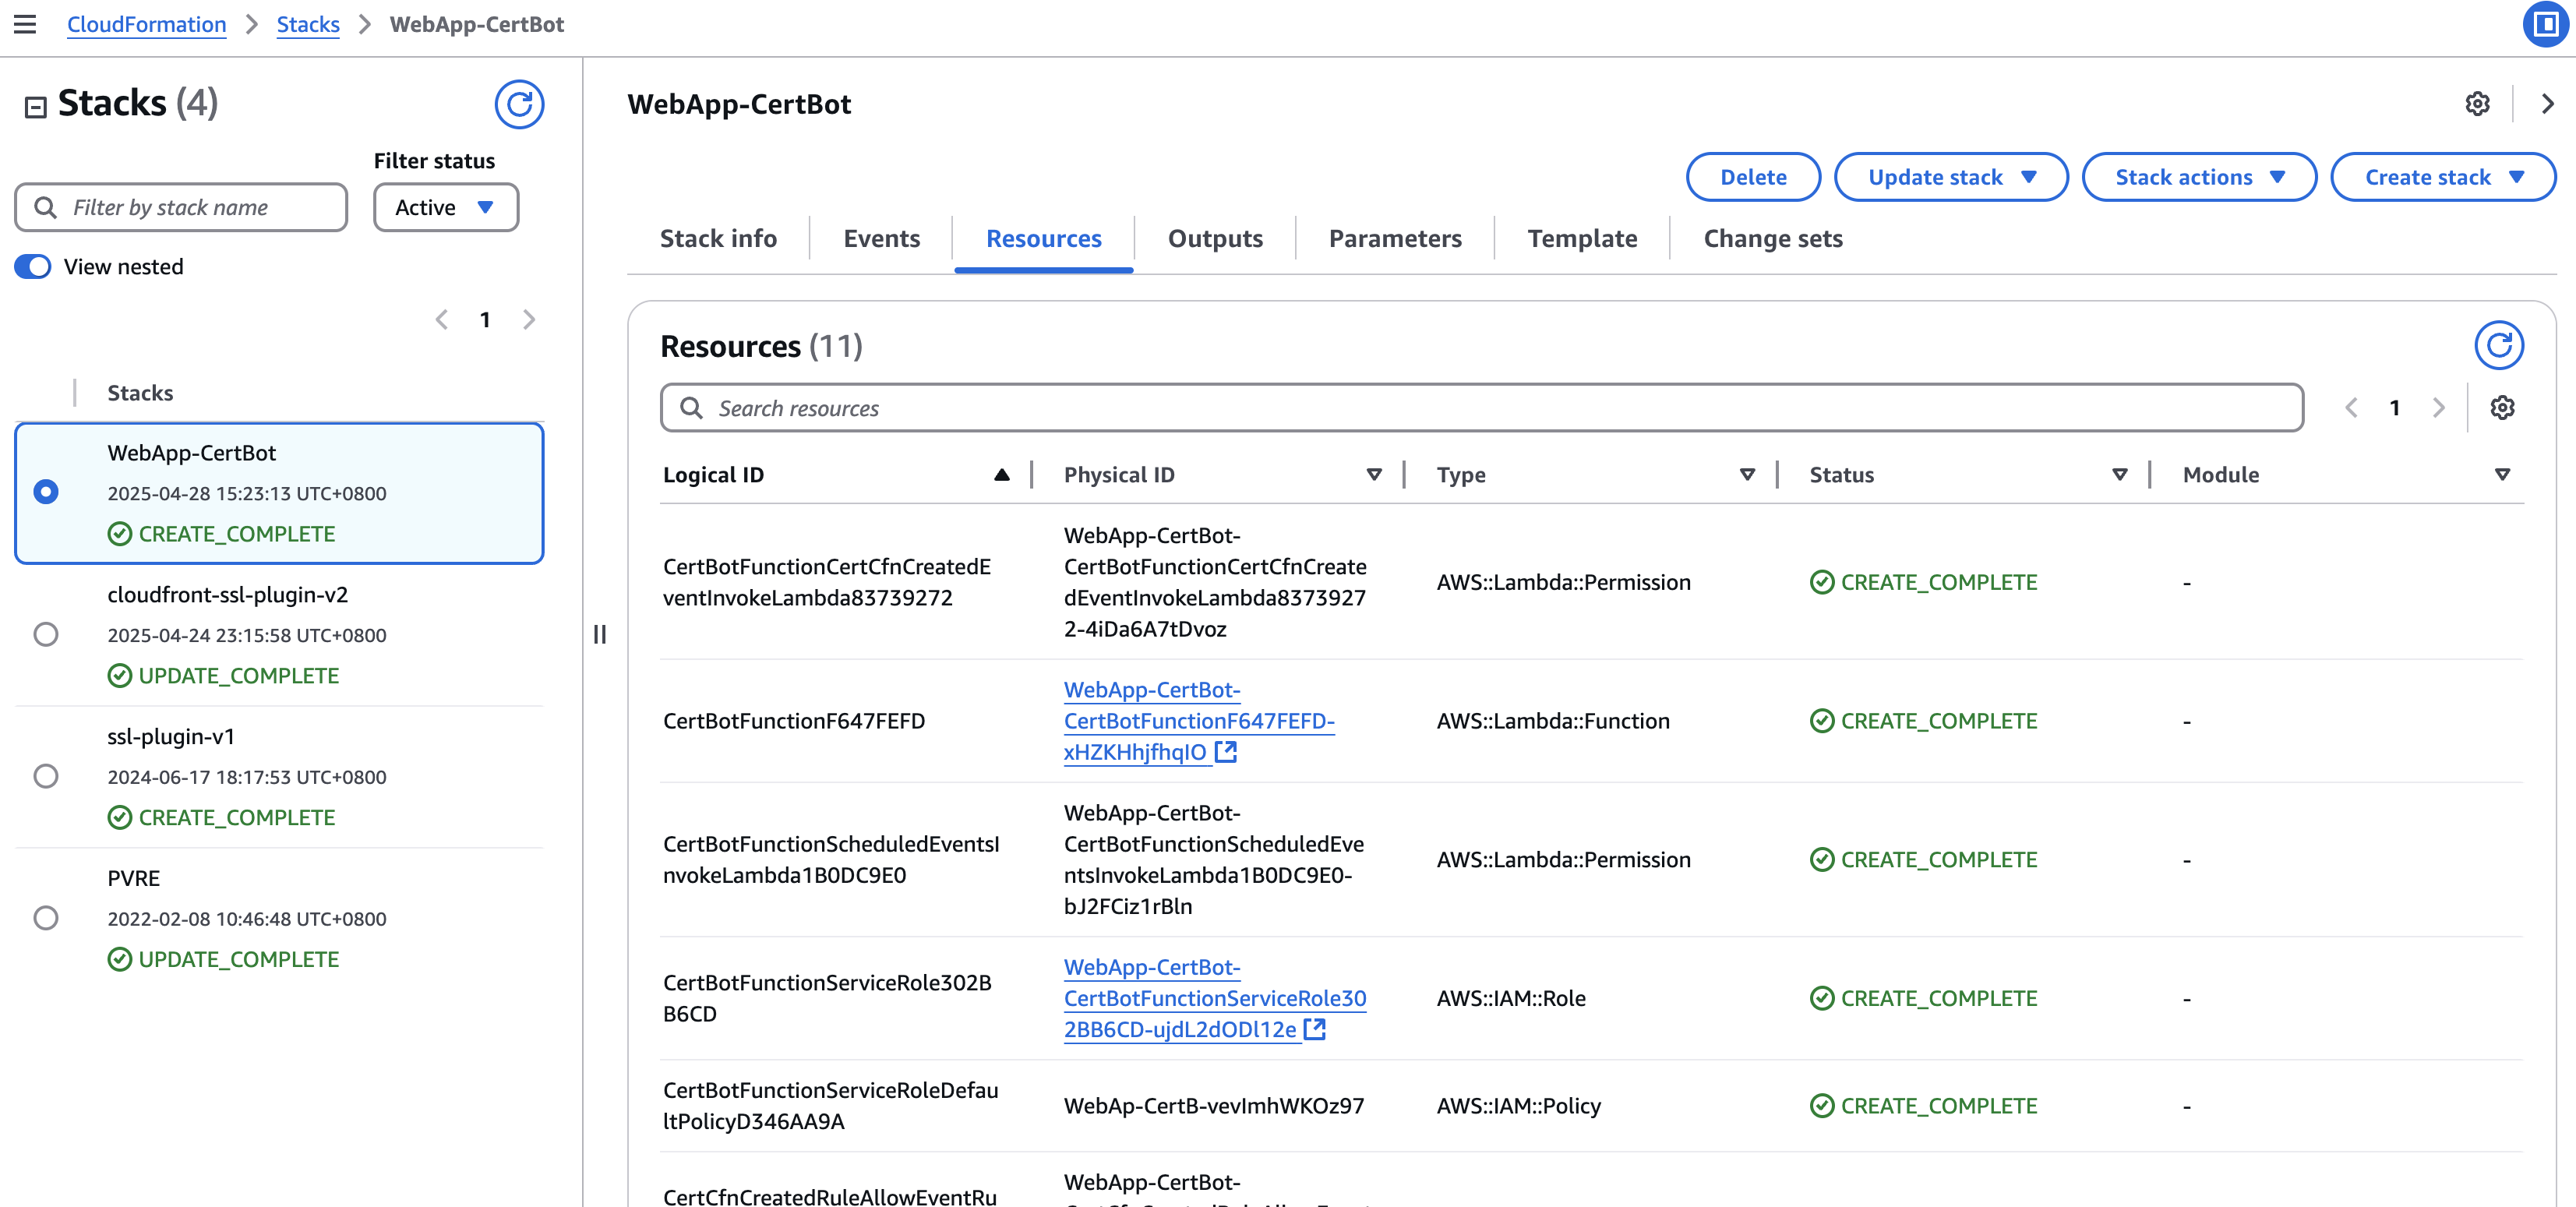Open external link icon for ServiceRole physical ID
Image resolution: width=2576 pixels, height=1207 pixels.
click(1314, 1029)
